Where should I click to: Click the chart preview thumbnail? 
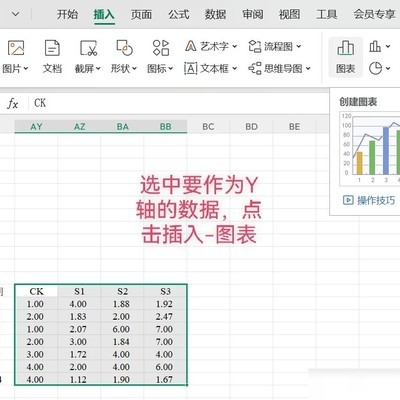pos(370,149)
